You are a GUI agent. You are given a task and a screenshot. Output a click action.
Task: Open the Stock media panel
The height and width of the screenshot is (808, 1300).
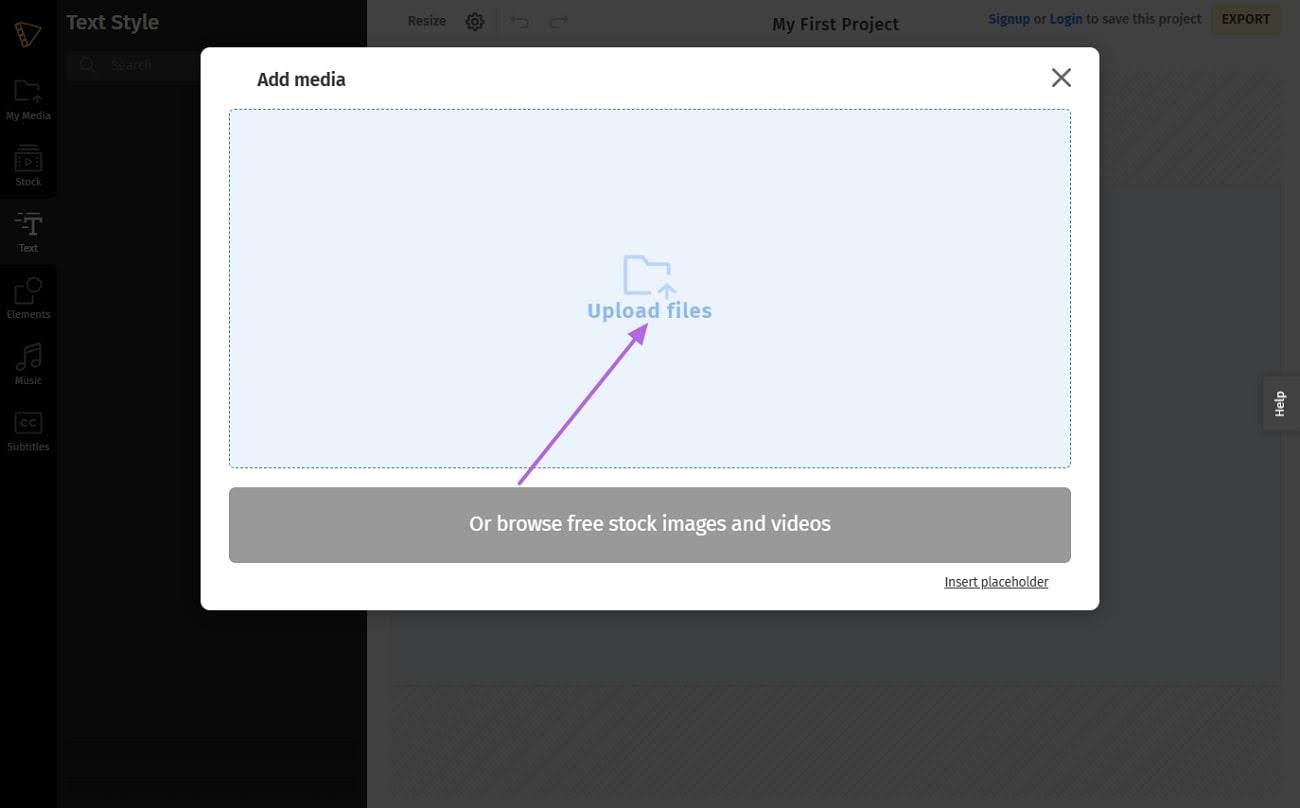click(x=28, y=166)
